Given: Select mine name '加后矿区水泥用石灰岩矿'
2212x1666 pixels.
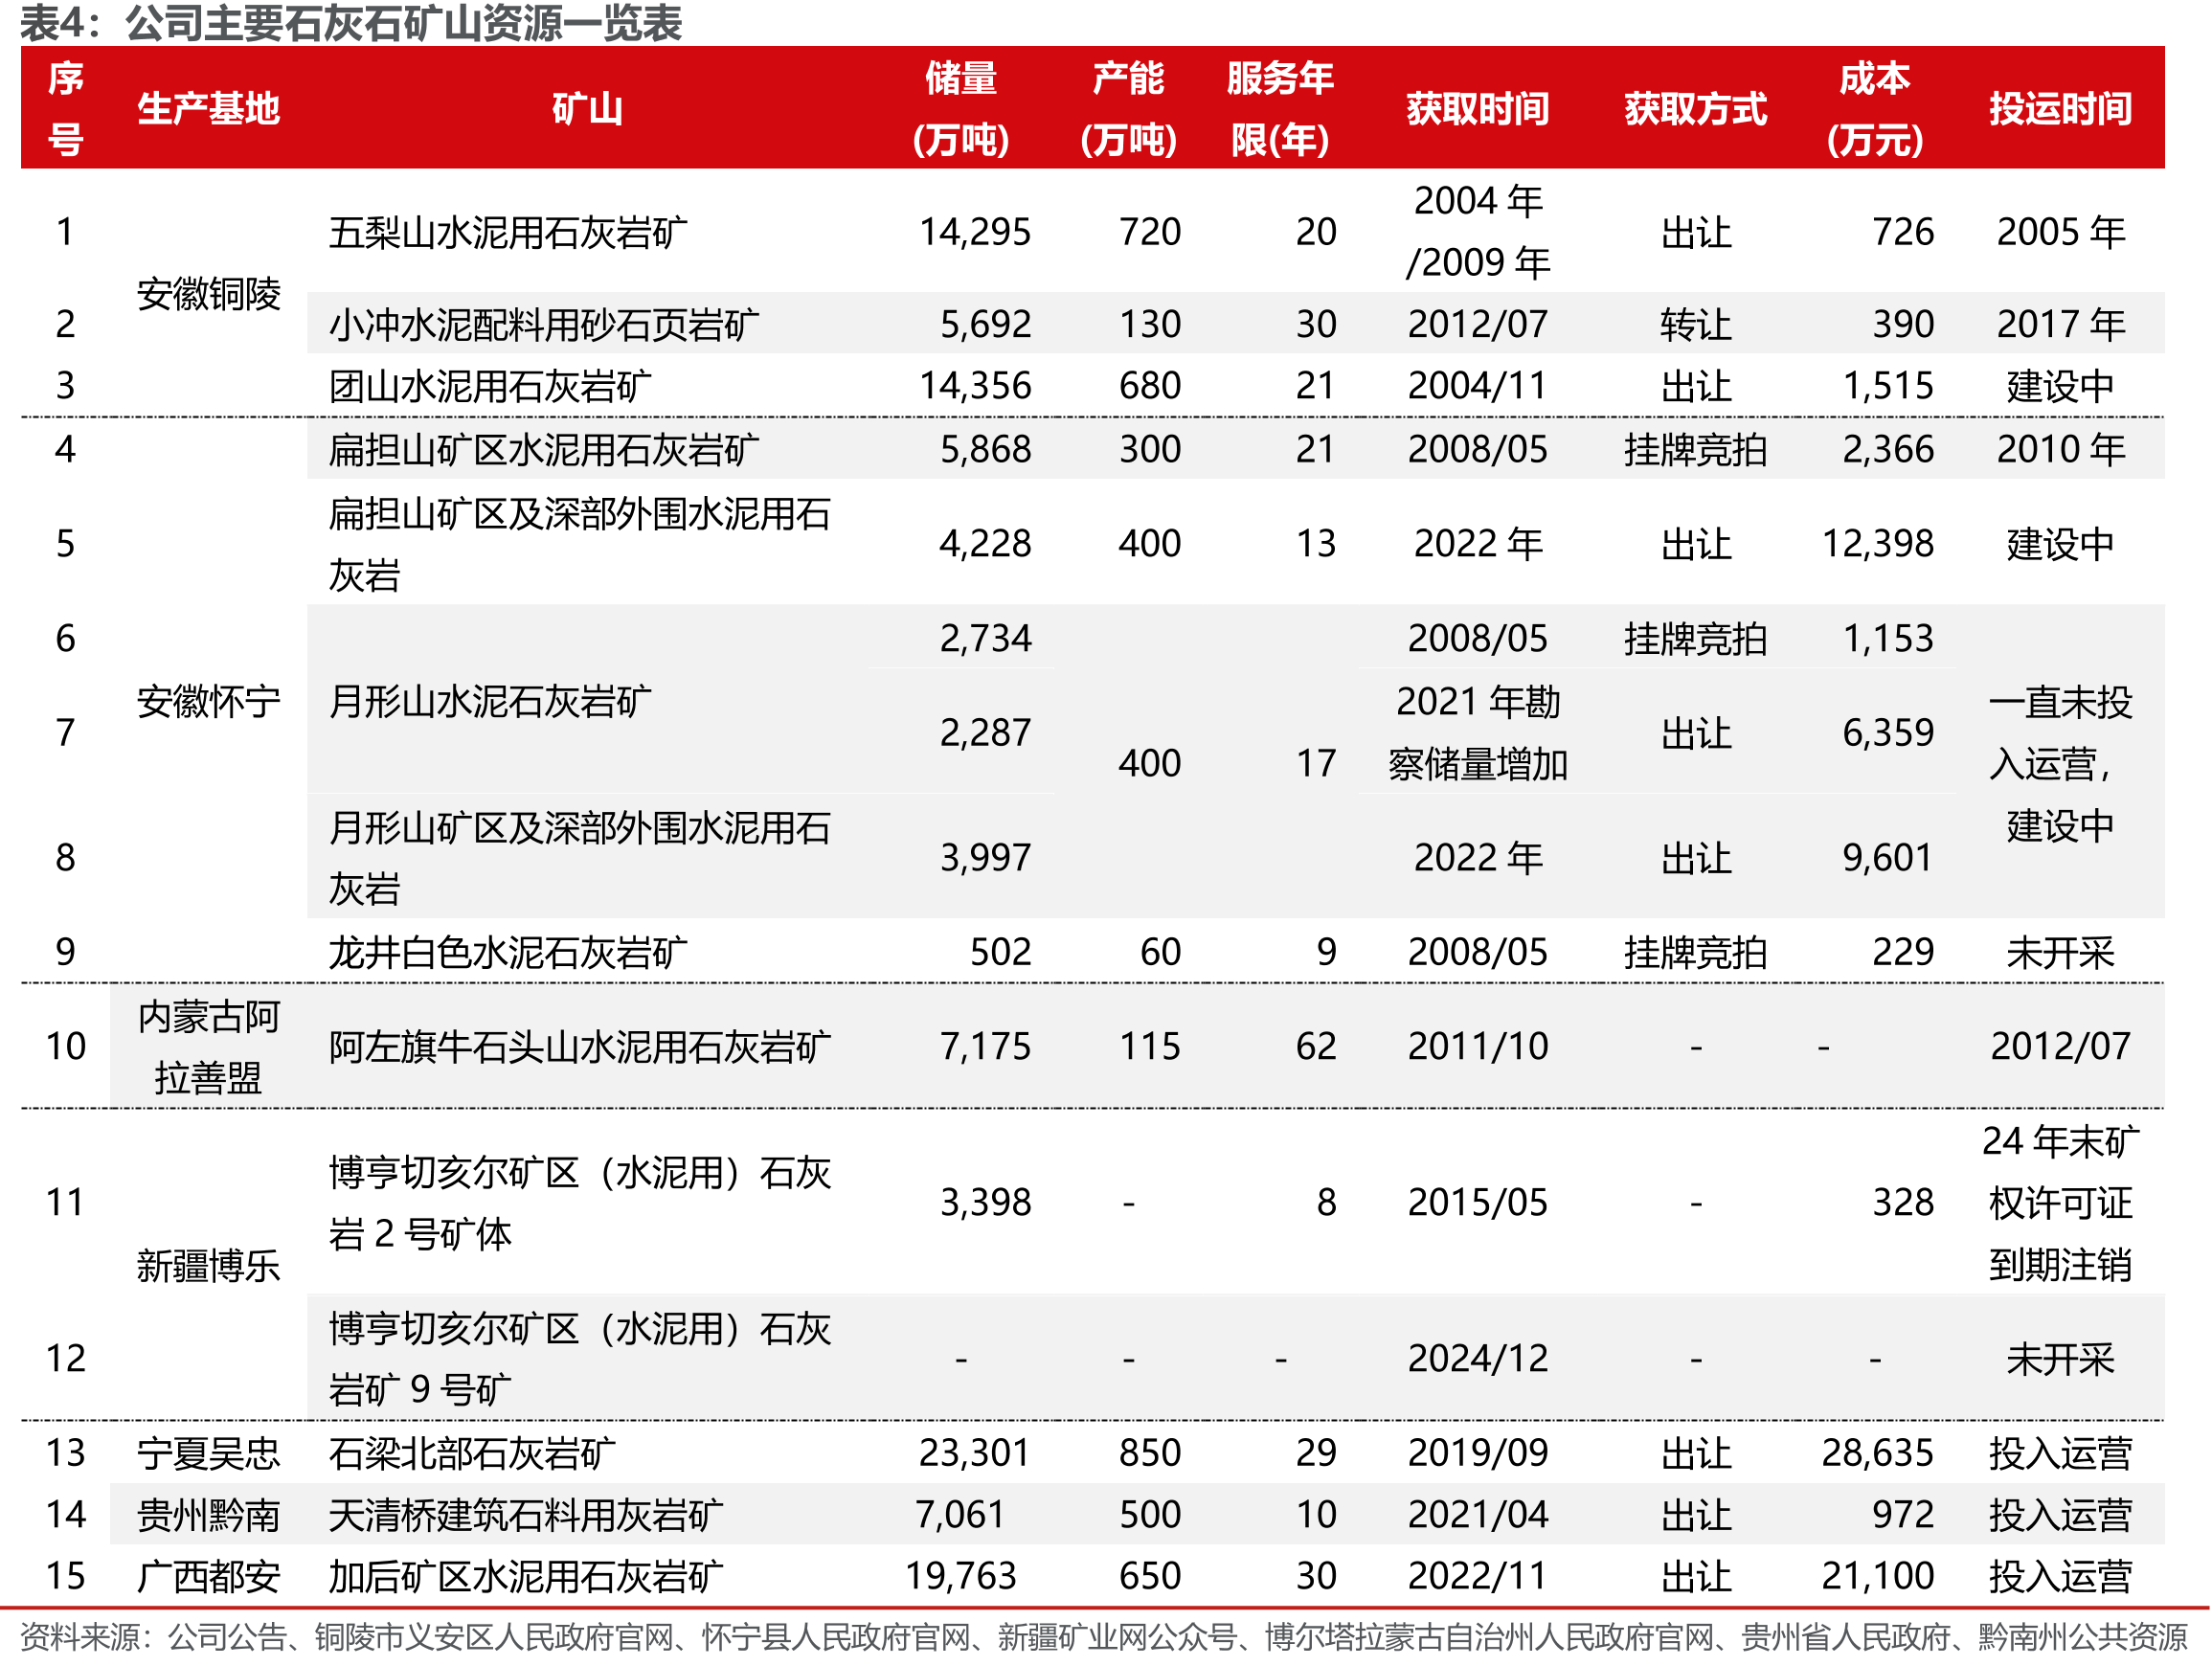Looking at the screenshot, I should tap(526, 1577).
